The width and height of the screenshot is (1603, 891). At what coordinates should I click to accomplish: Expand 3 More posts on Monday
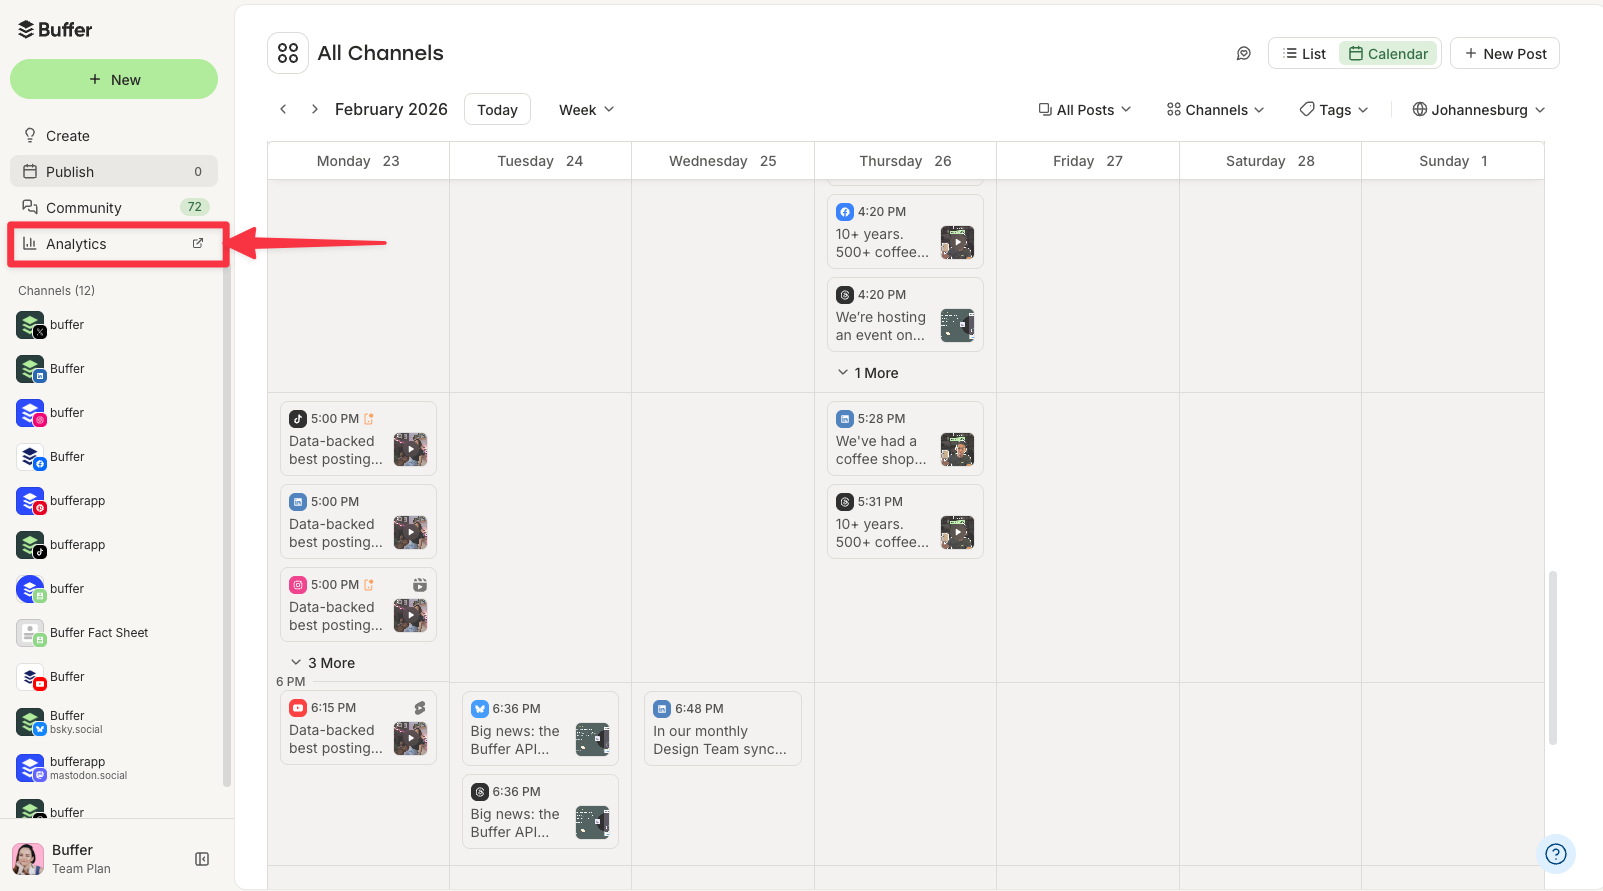[323, 663]
